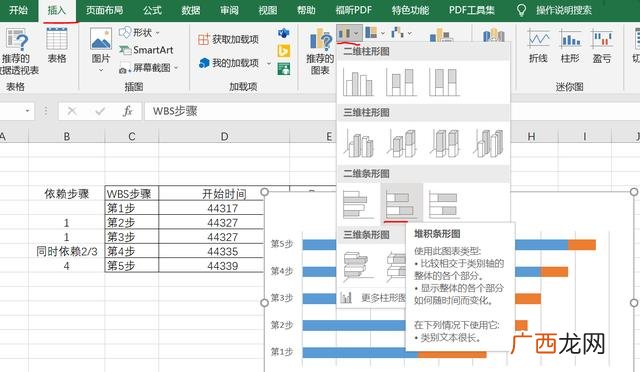Expand the 我的加载项 dropdown arrow
The width and height of the screenshot is (640, 372).
click(x=269, y=64)
